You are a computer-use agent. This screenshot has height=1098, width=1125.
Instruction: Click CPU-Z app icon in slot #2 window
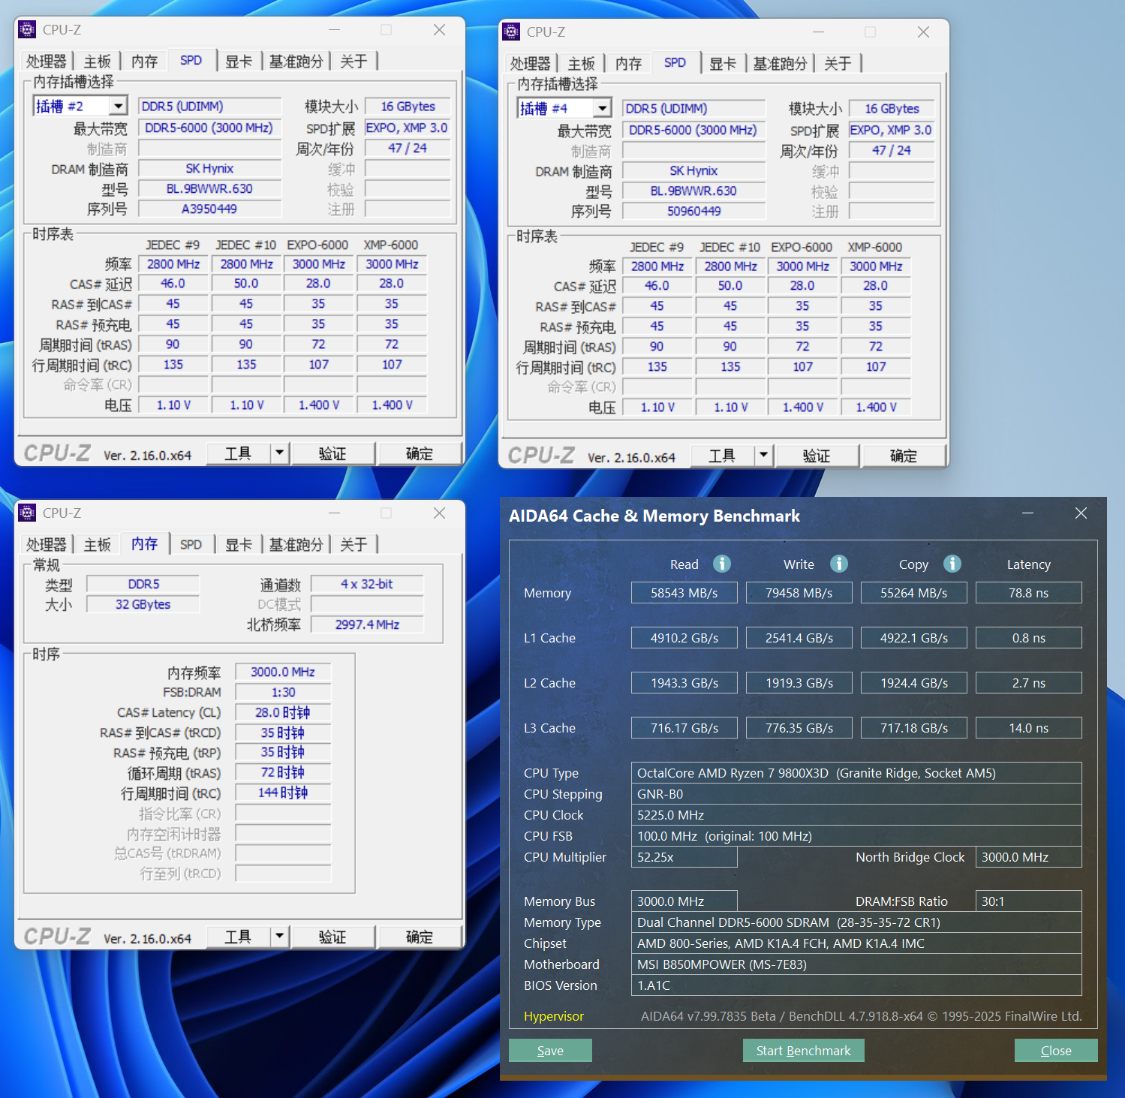pos(27,29)
